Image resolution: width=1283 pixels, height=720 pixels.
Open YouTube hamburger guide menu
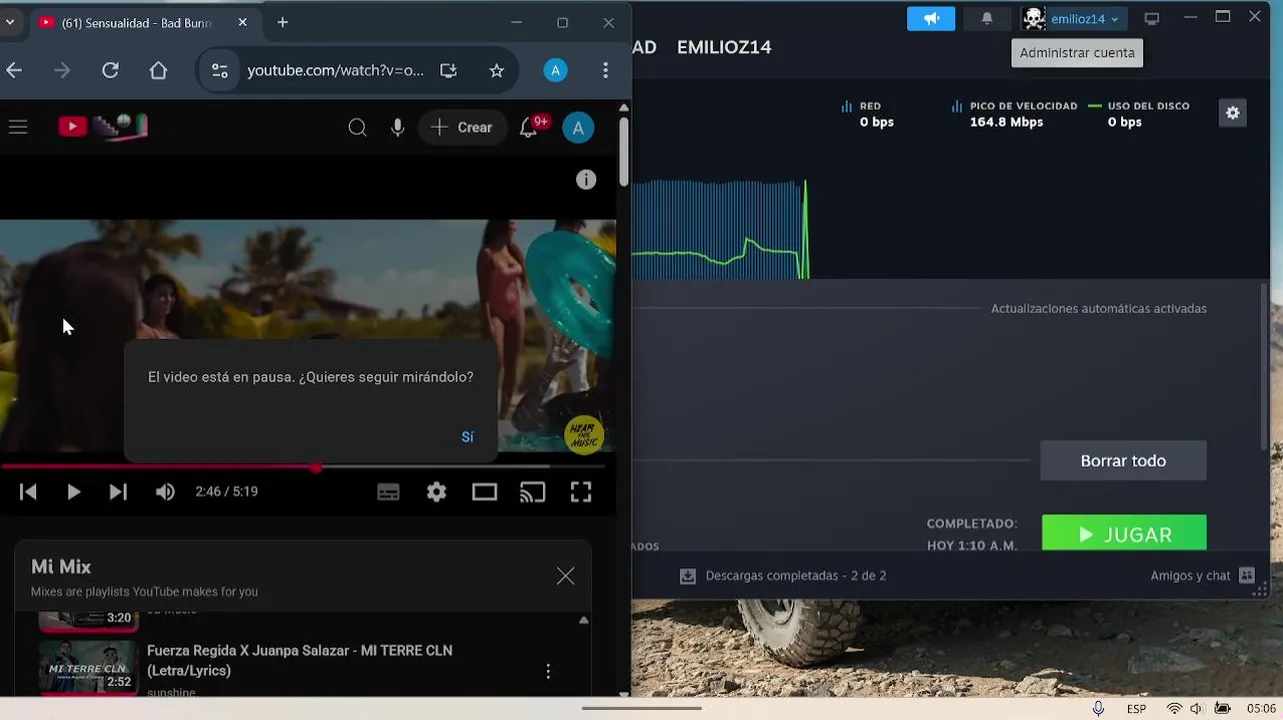18,127
